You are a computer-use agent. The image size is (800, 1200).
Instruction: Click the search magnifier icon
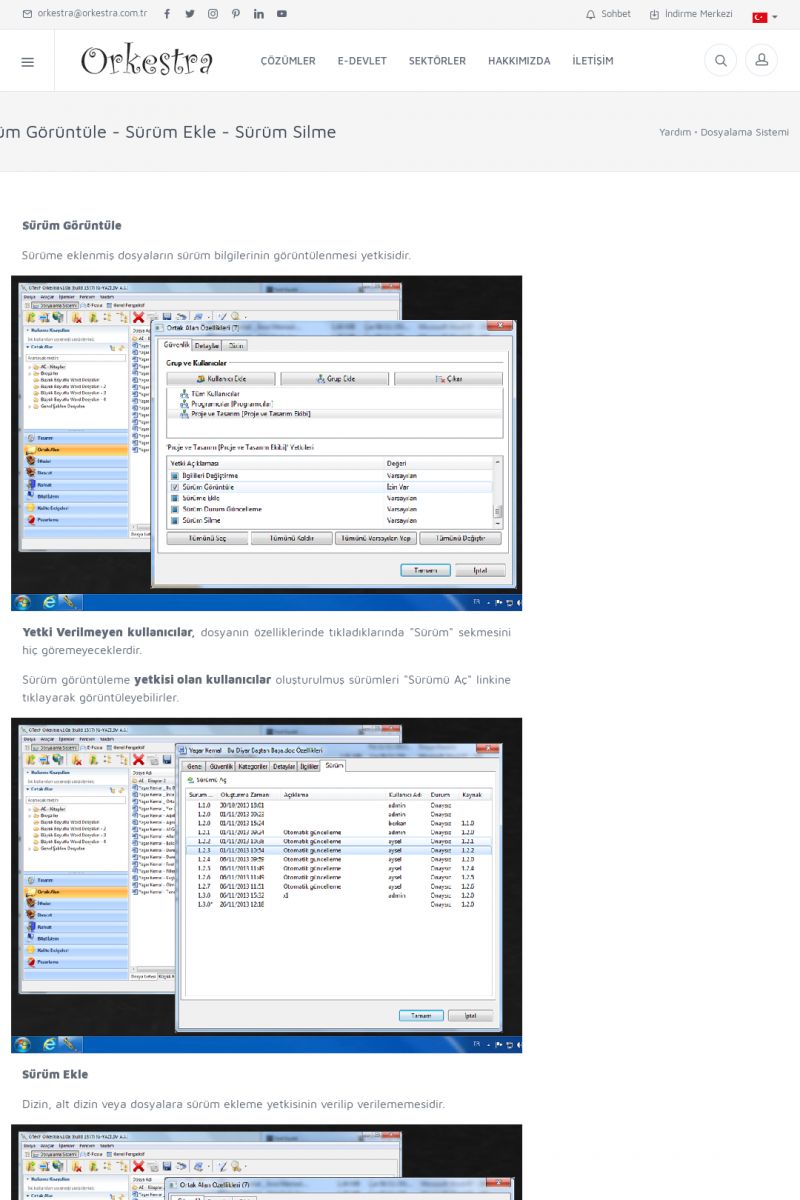pos(720,61)
